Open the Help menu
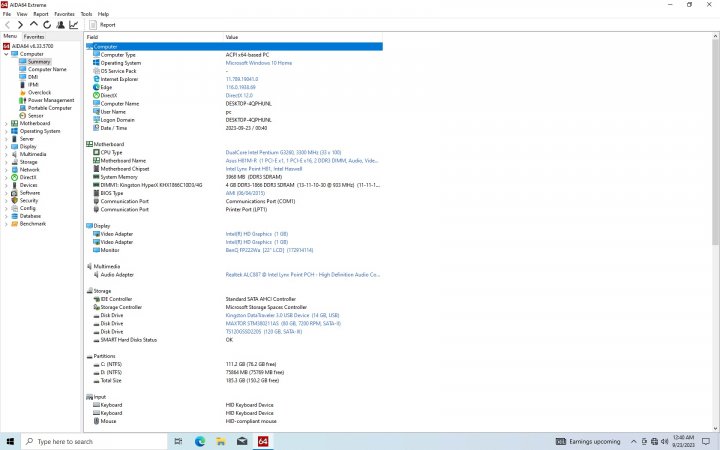Image resolution: width=720 pixels, height=450 pixels. [x=103, y=14]
